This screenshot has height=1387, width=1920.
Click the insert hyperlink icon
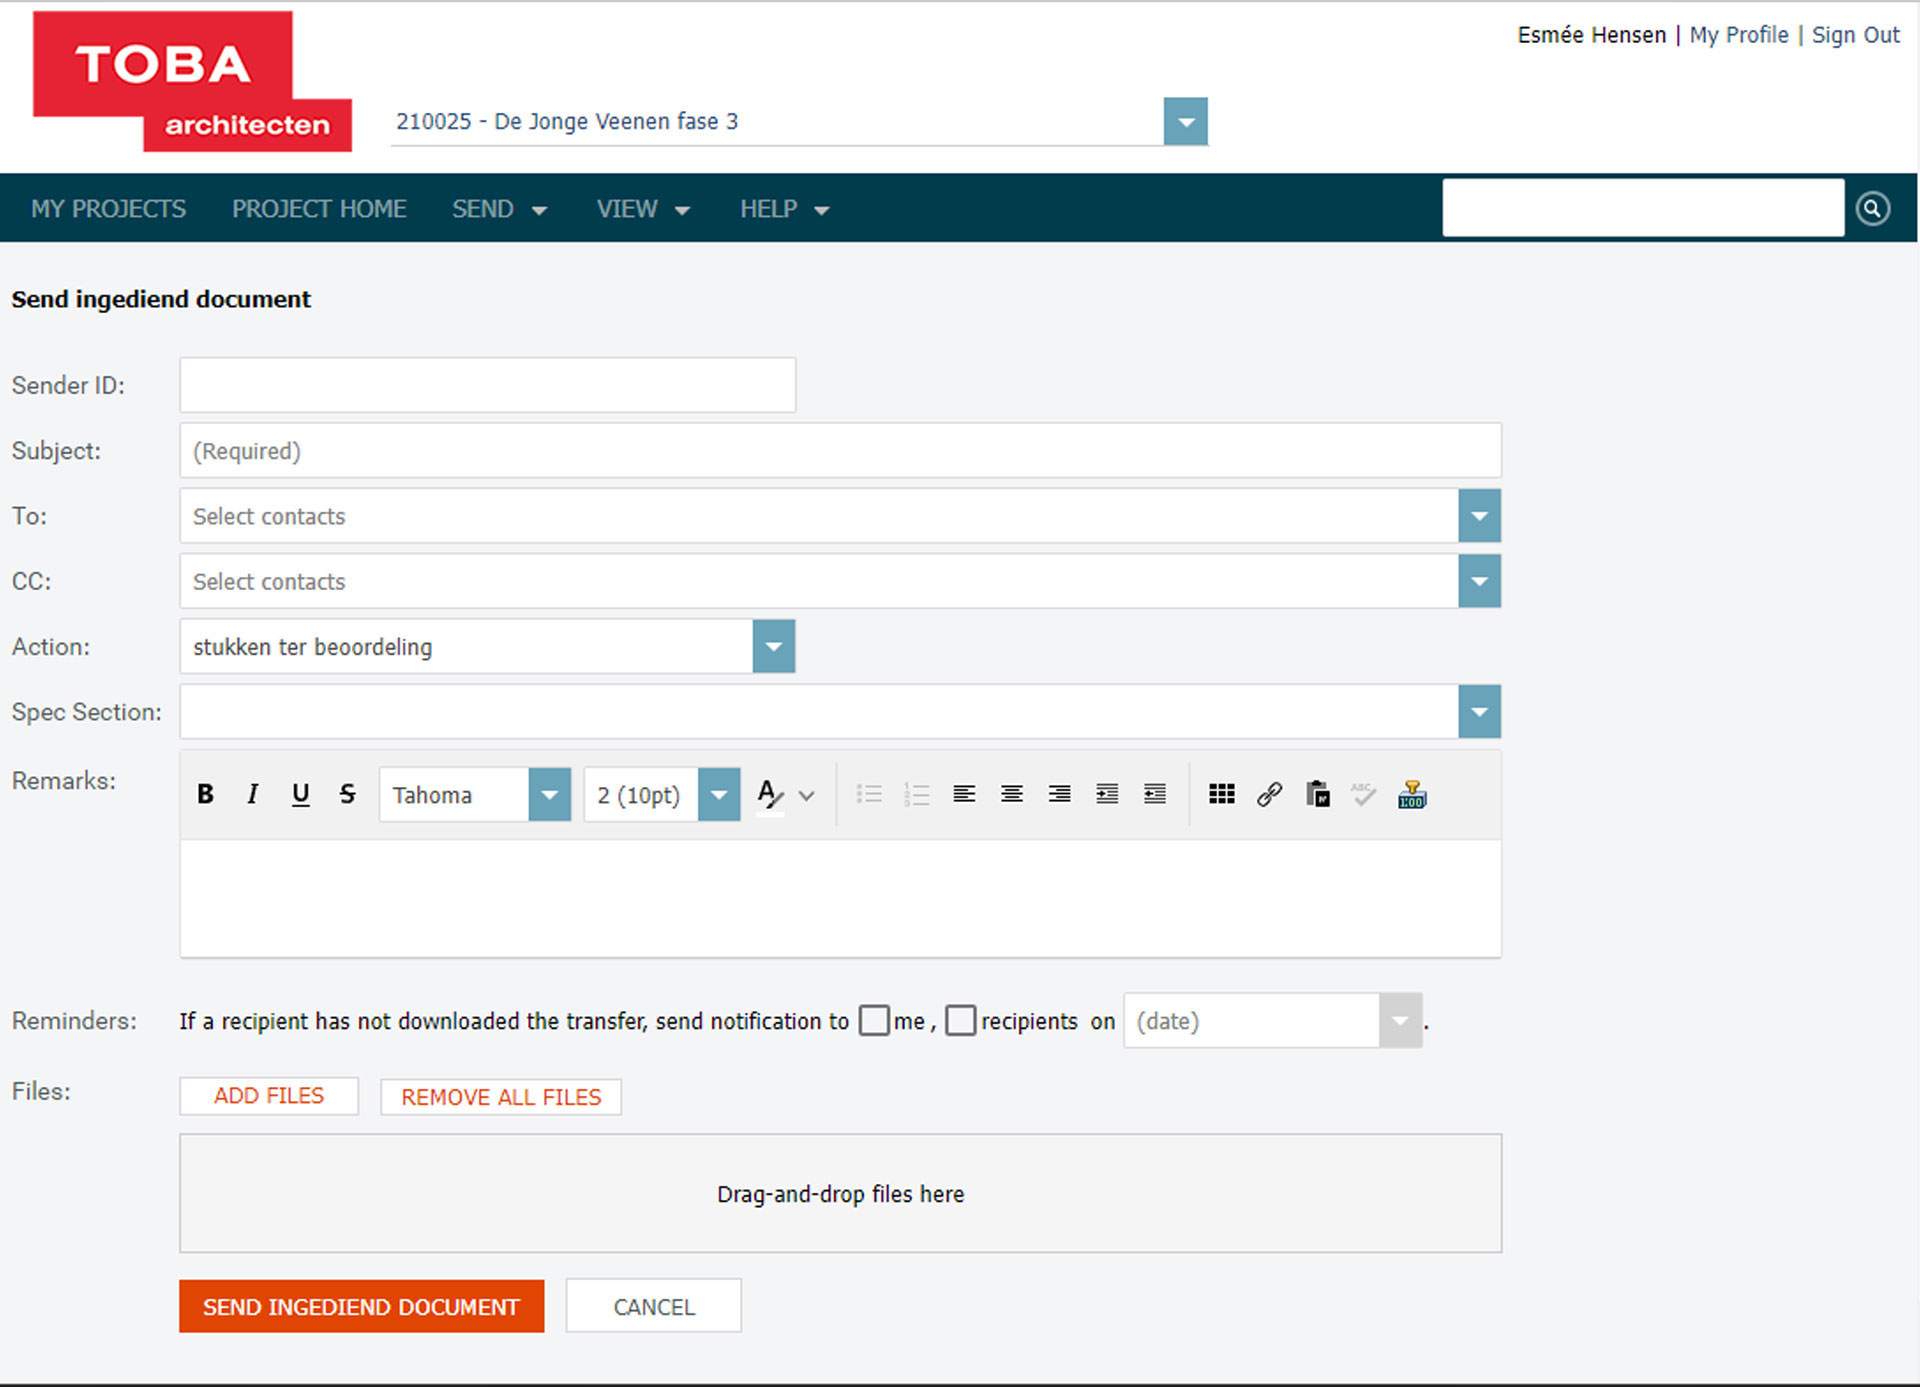point(1269,794)
